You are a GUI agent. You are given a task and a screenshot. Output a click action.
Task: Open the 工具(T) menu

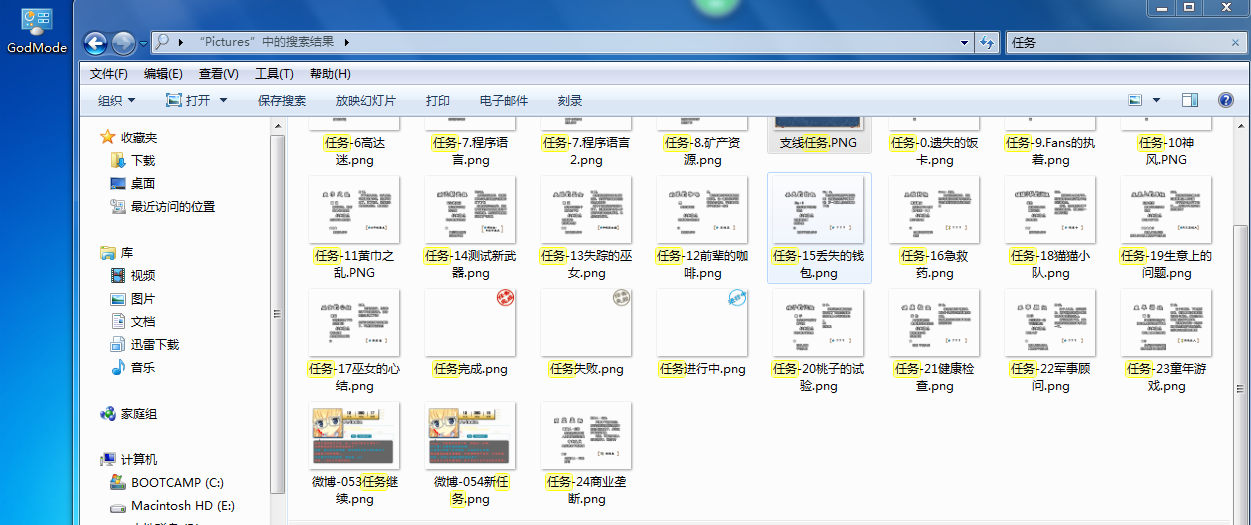(274, 74)
